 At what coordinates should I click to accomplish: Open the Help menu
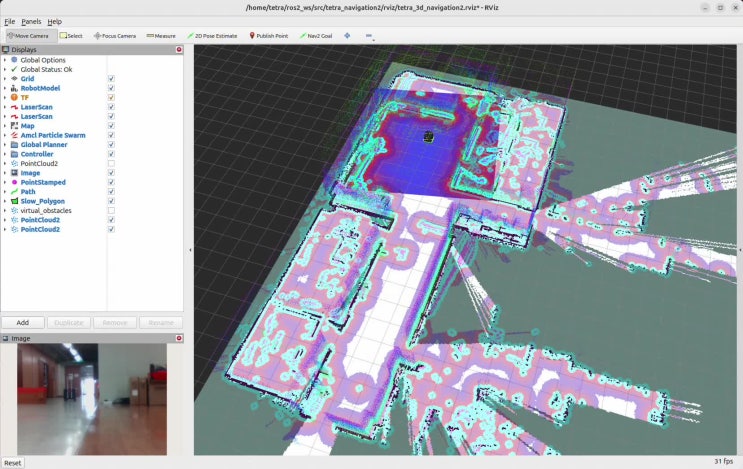(54, 21)
